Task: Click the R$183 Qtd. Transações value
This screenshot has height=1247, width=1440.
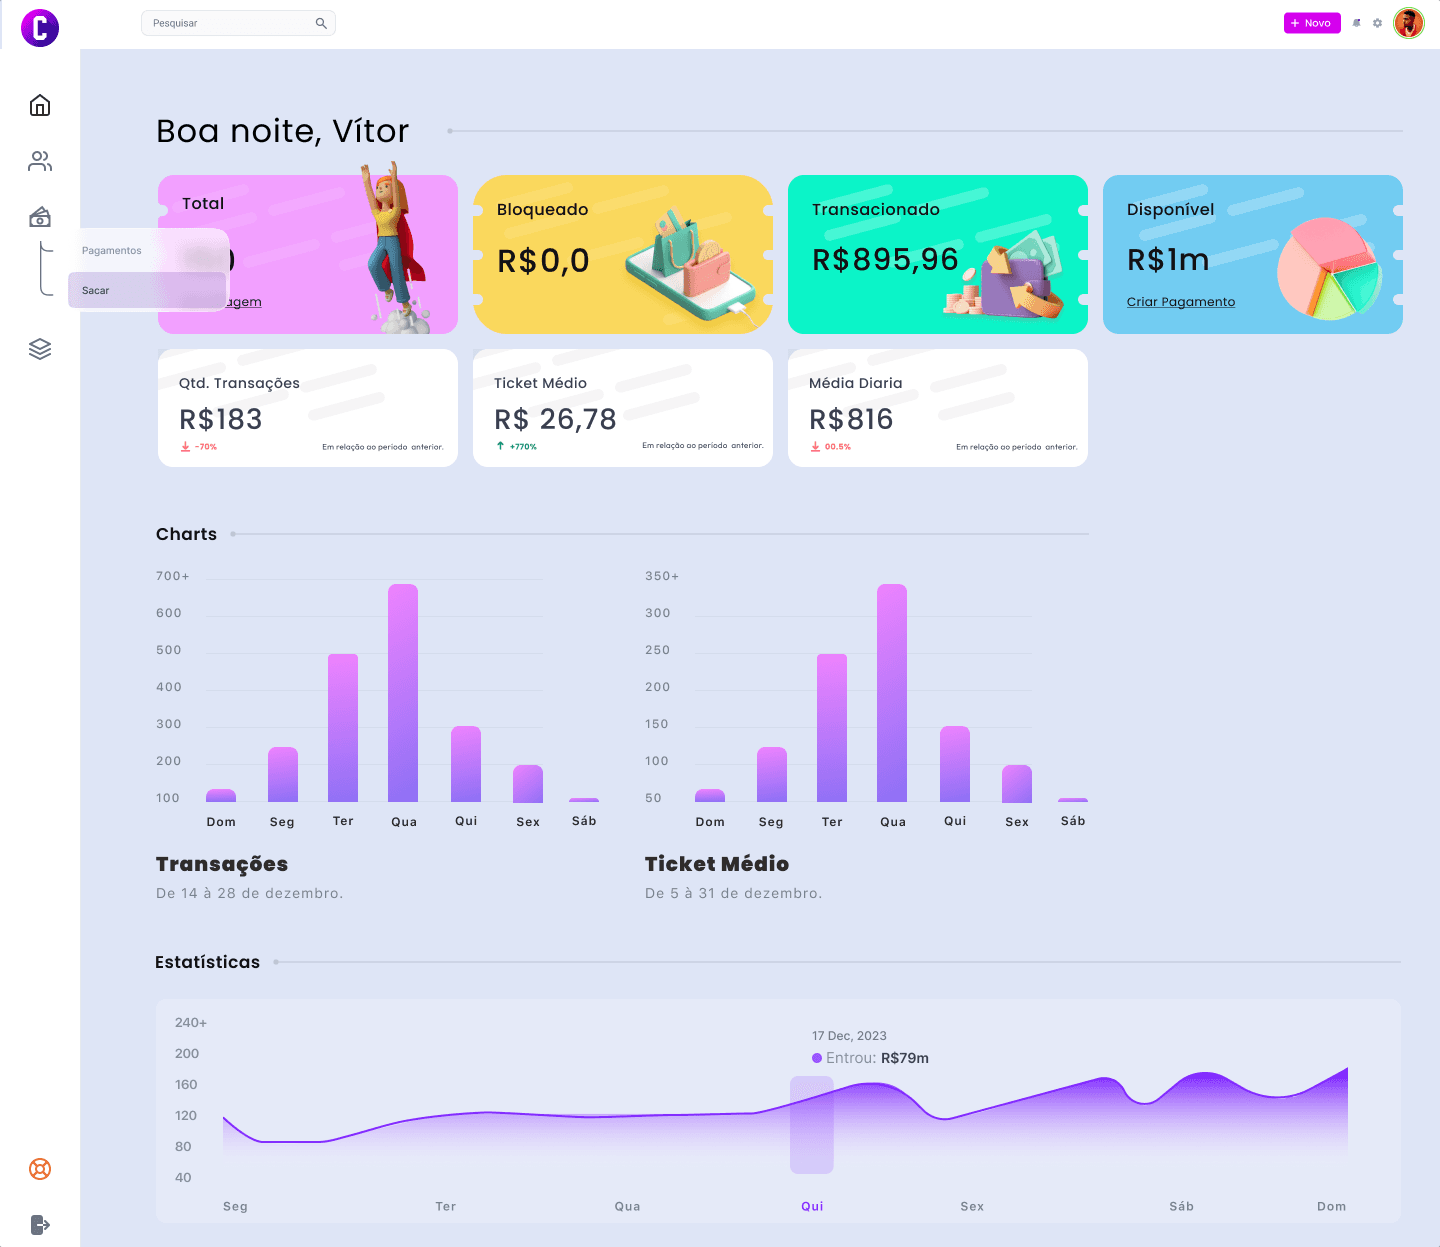Action: (x=221, y=419)
